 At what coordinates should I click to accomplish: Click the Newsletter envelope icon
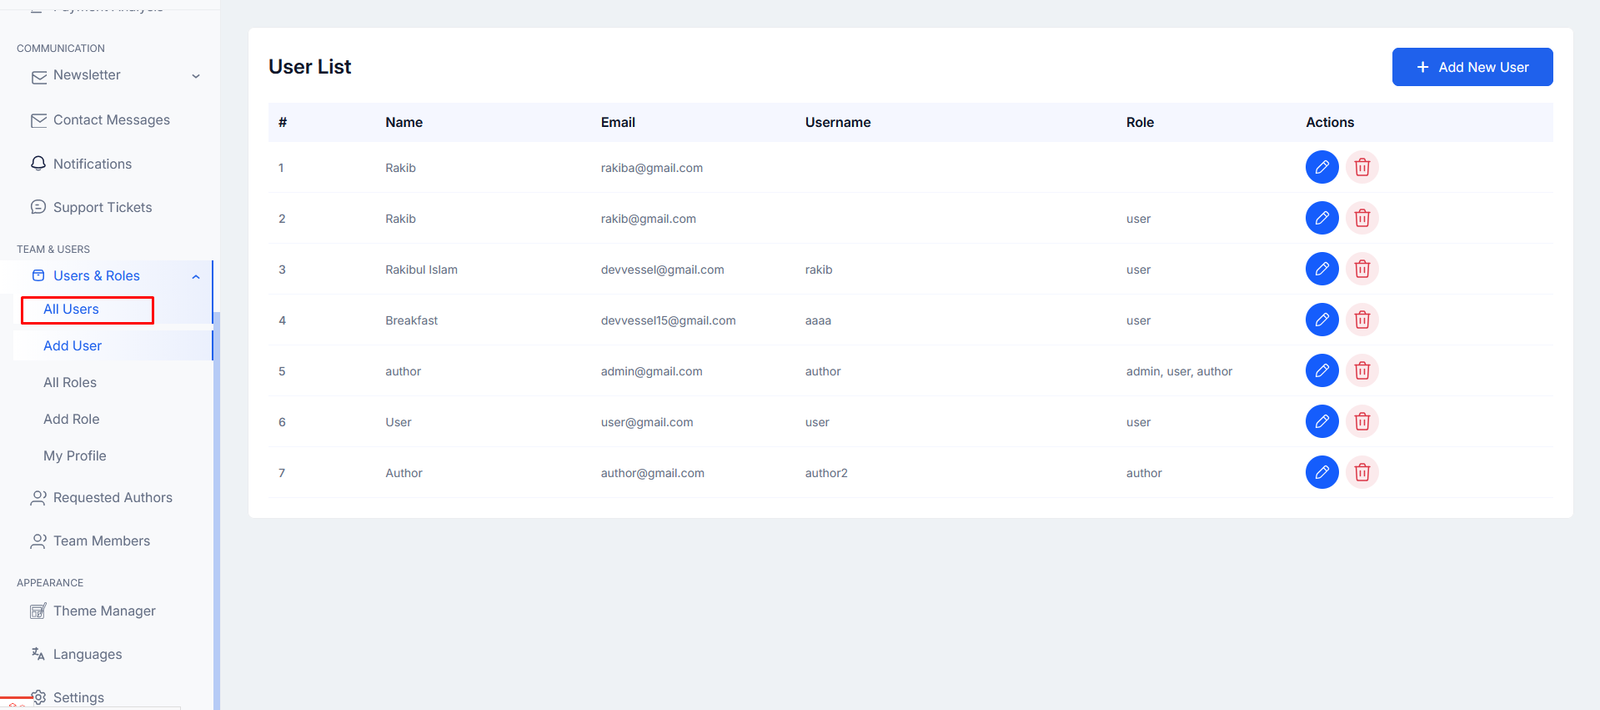click(x=39, y=76)
